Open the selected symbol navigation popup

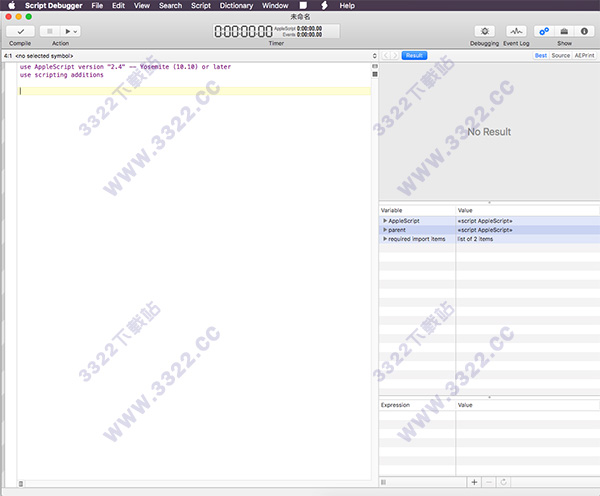pos(190,56)
